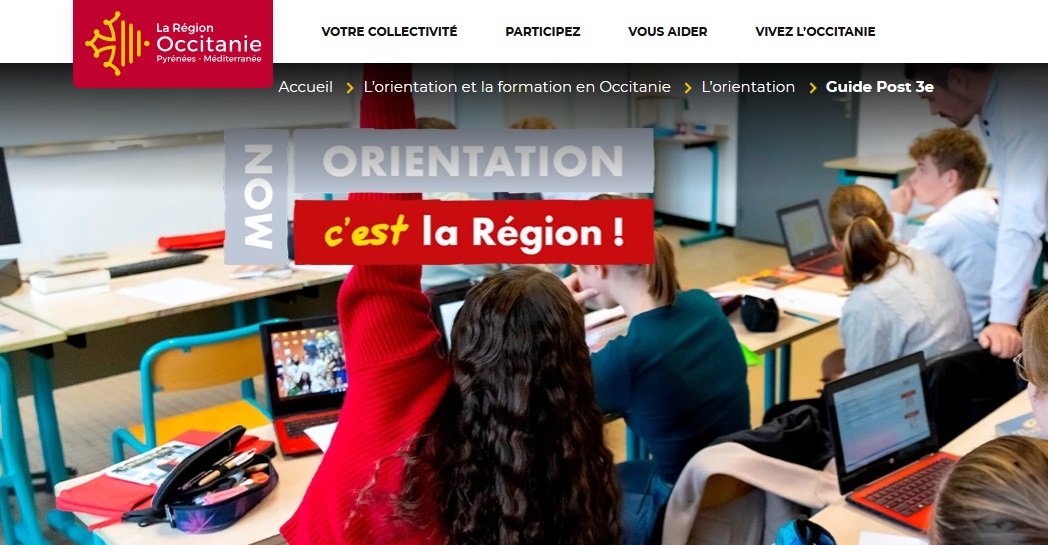This screenshot has height=545, width=1048.
Task: Open the VIVEZ L'OCCITANIE menu
Action: (x=815, y=31)
